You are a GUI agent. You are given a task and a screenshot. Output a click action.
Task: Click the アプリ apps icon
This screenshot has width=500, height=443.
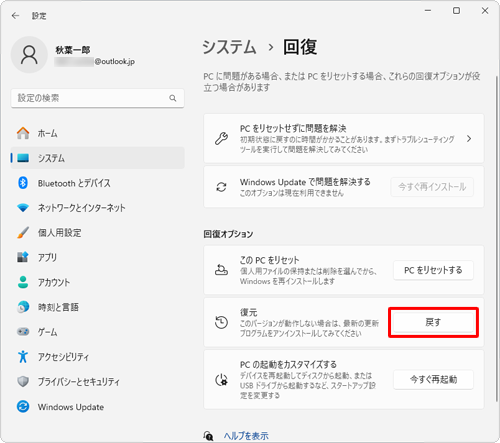click(x=23, y=257)
